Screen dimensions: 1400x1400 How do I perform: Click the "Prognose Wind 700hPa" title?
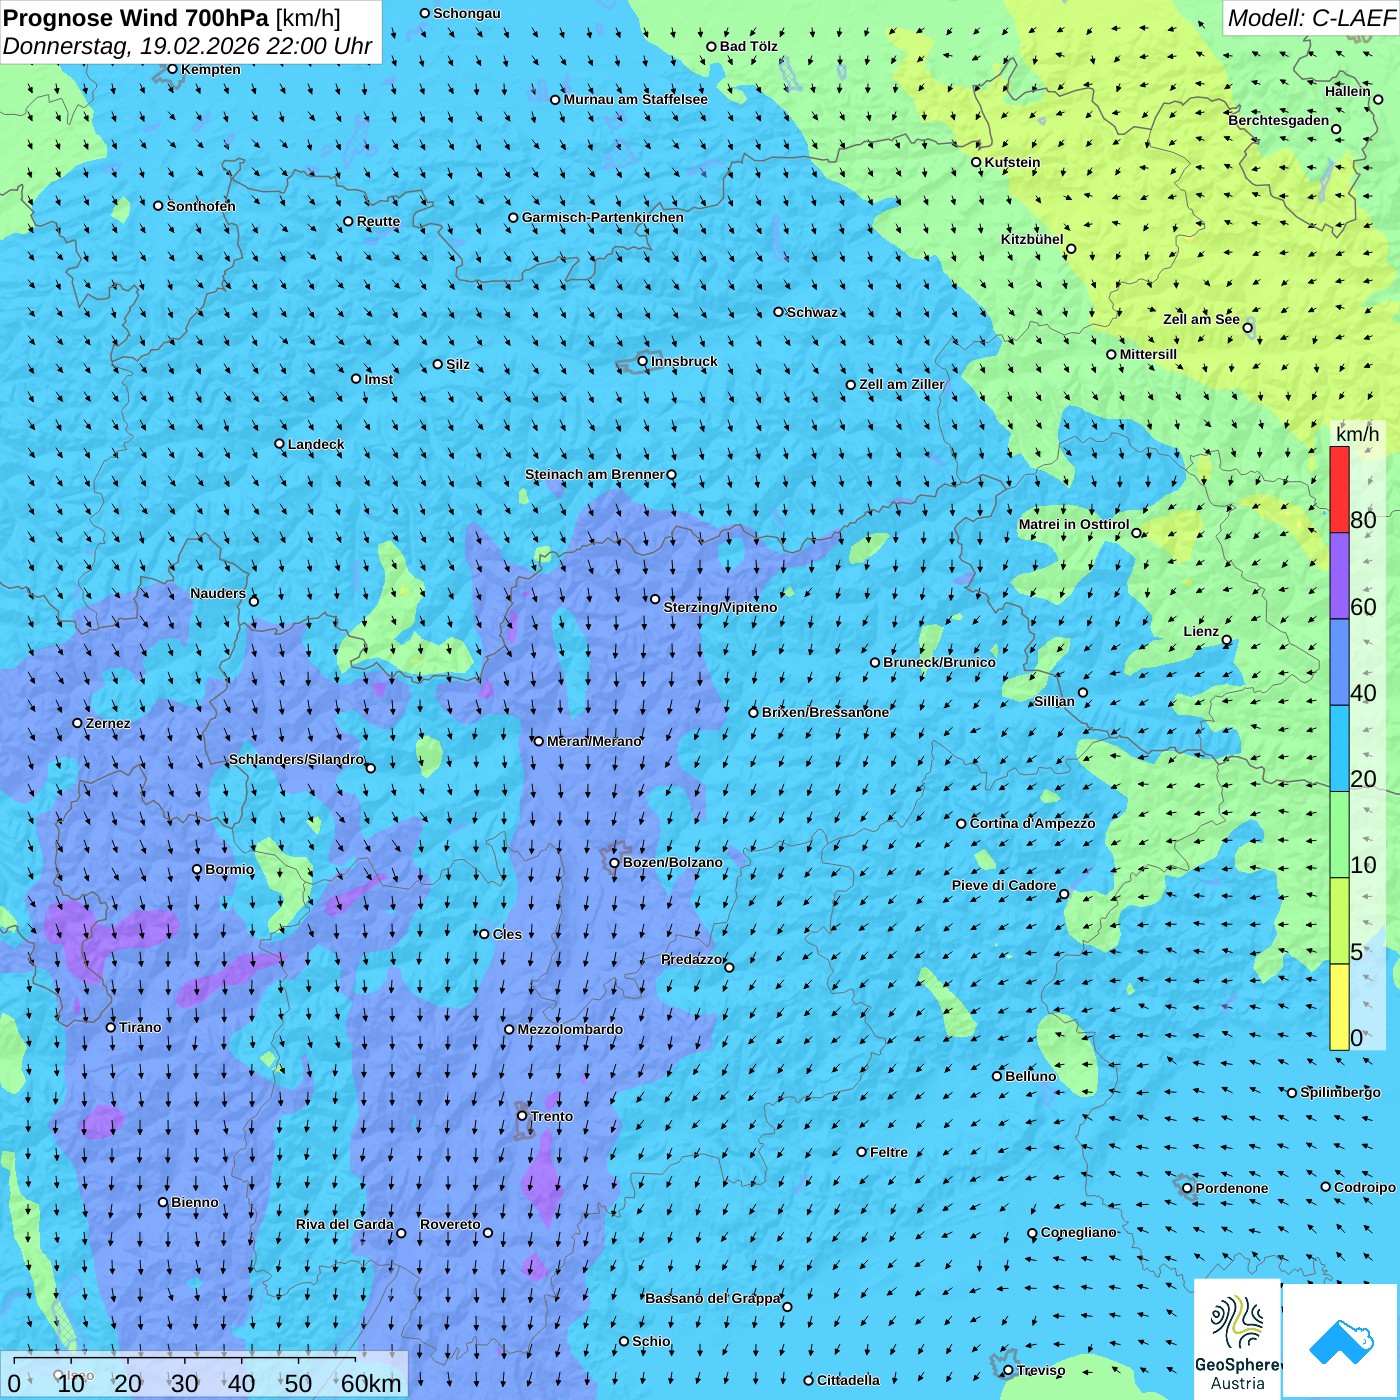coord(136,18)
